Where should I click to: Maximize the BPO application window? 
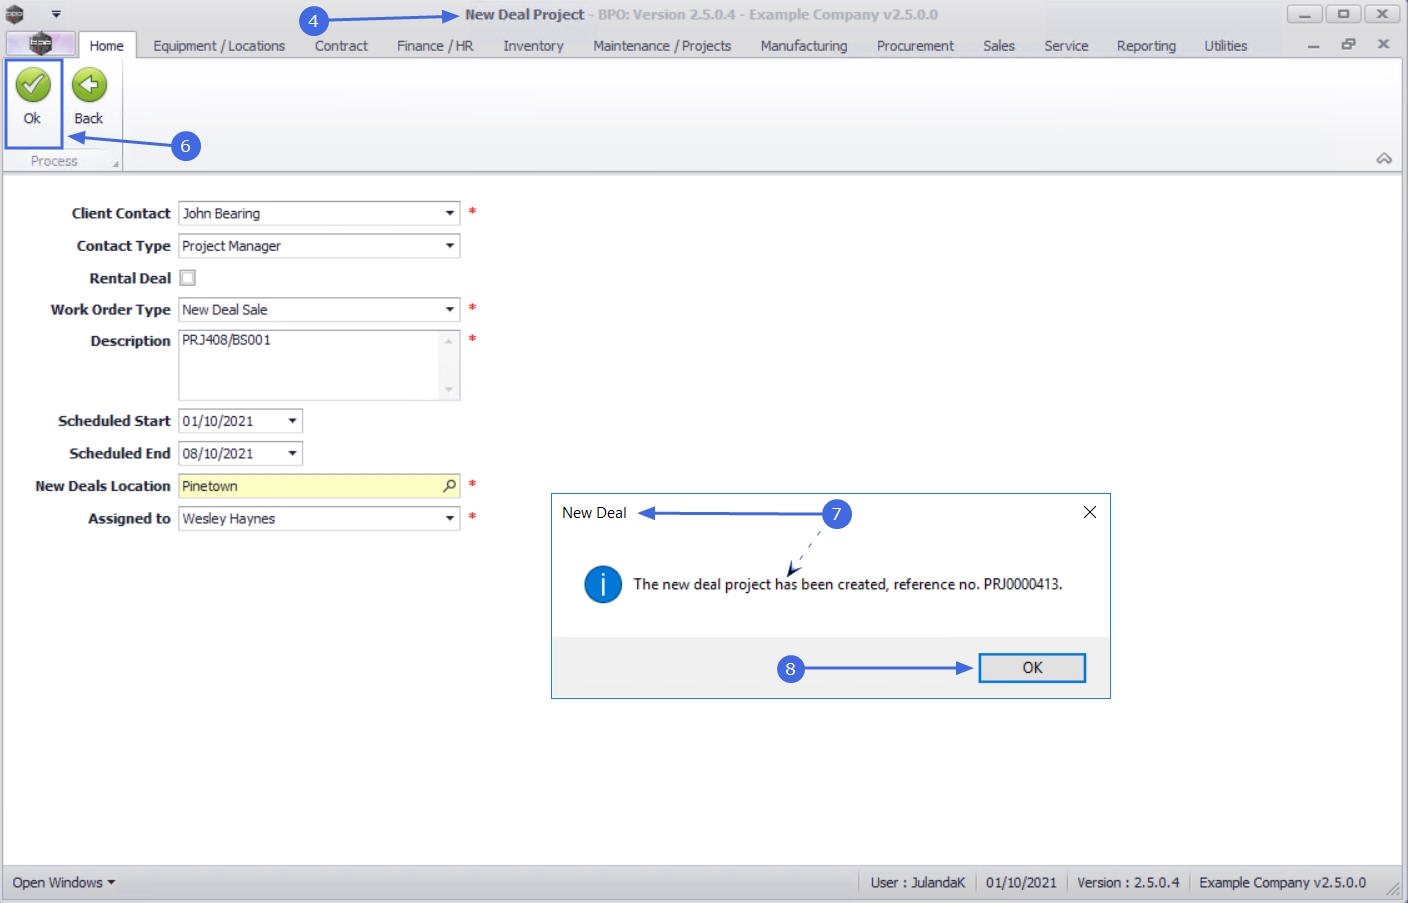(x=1343, y=14)
